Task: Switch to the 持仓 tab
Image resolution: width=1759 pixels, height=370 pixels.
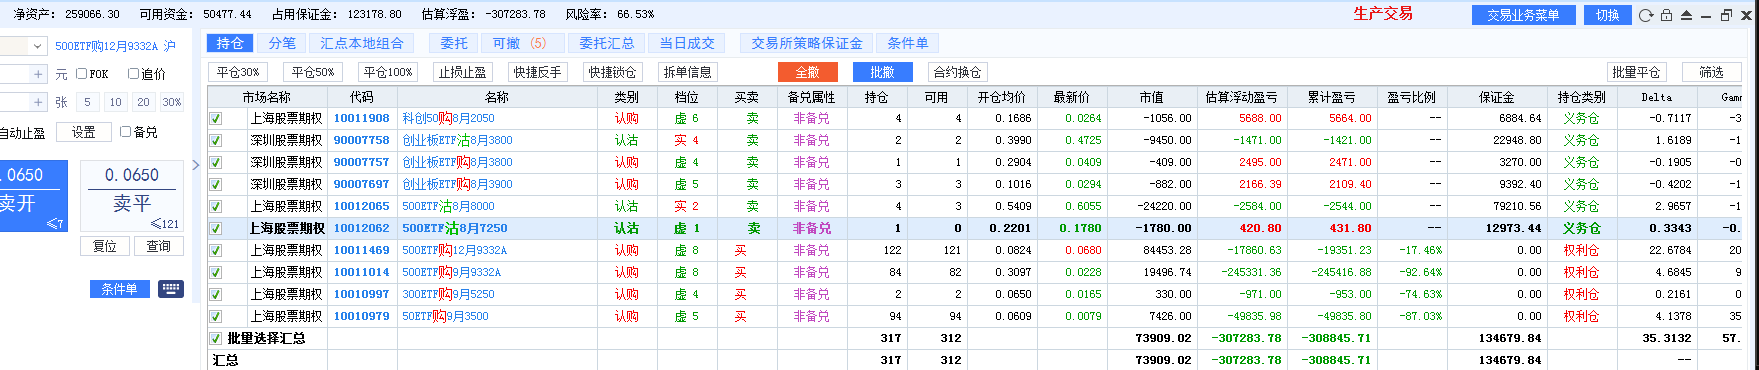Action: [x=230, y=43]
